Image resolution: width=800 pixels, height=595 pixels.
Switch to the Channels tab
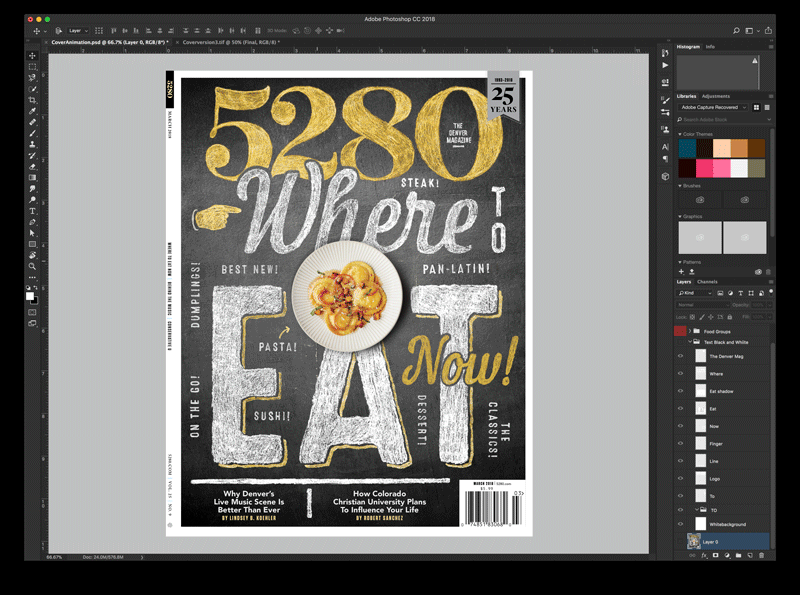[x=707, y=282]
